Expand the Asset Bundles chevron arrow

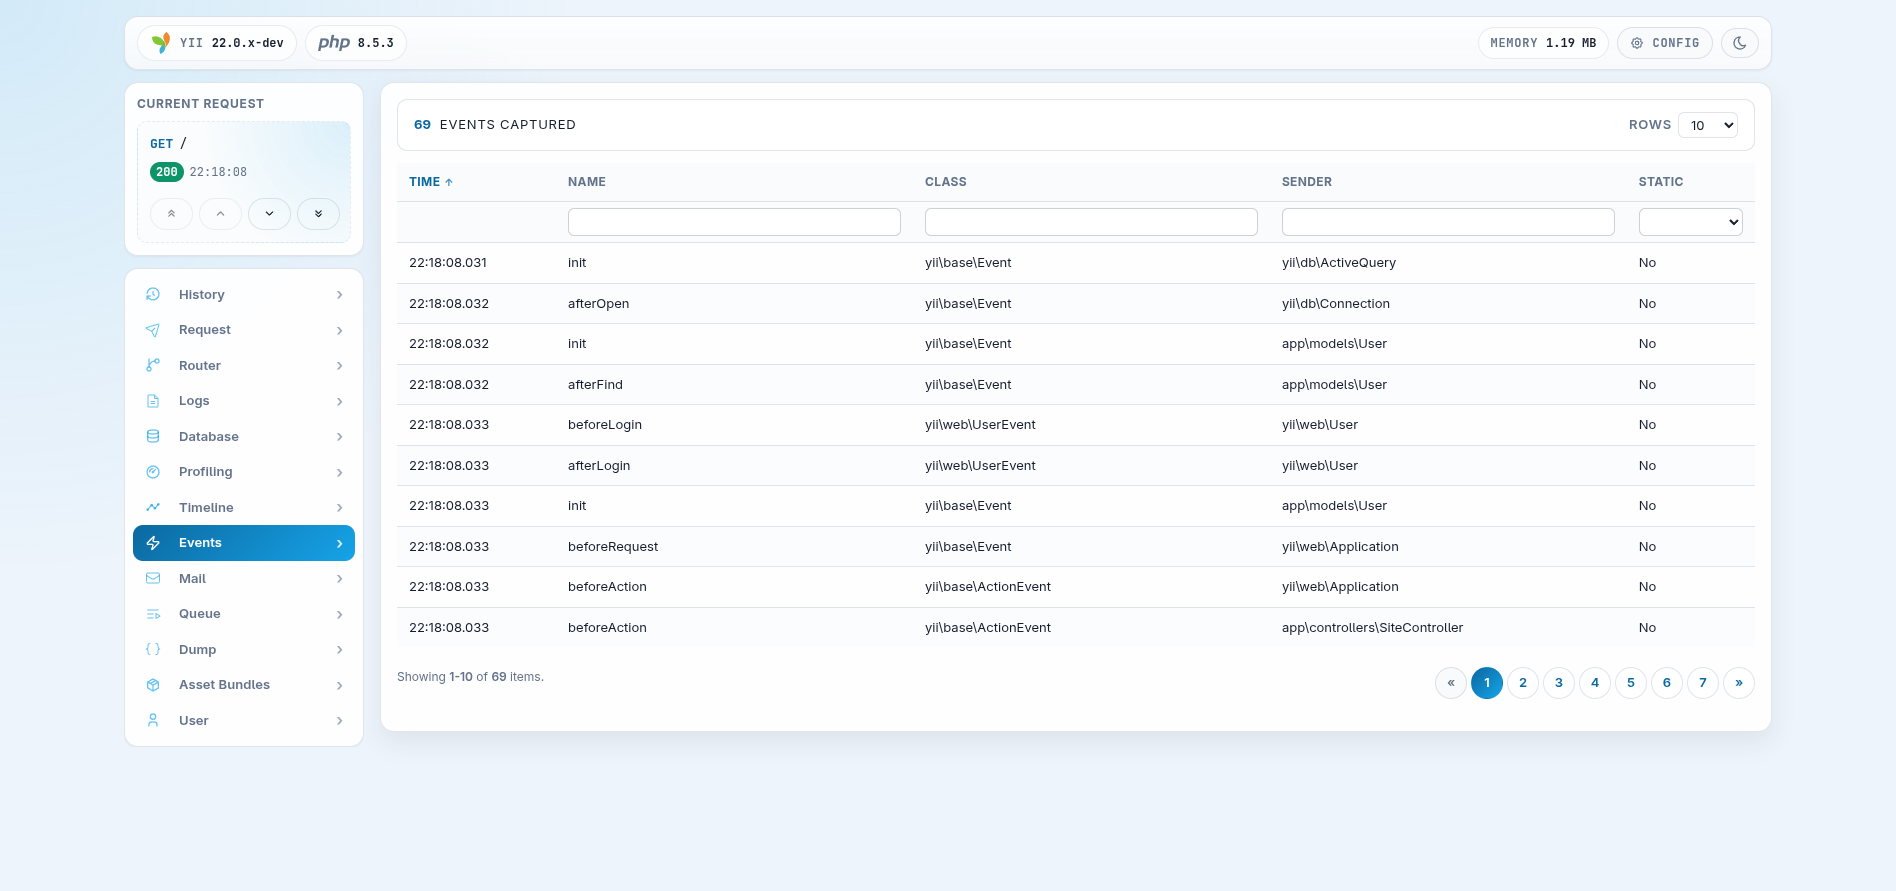340,685
